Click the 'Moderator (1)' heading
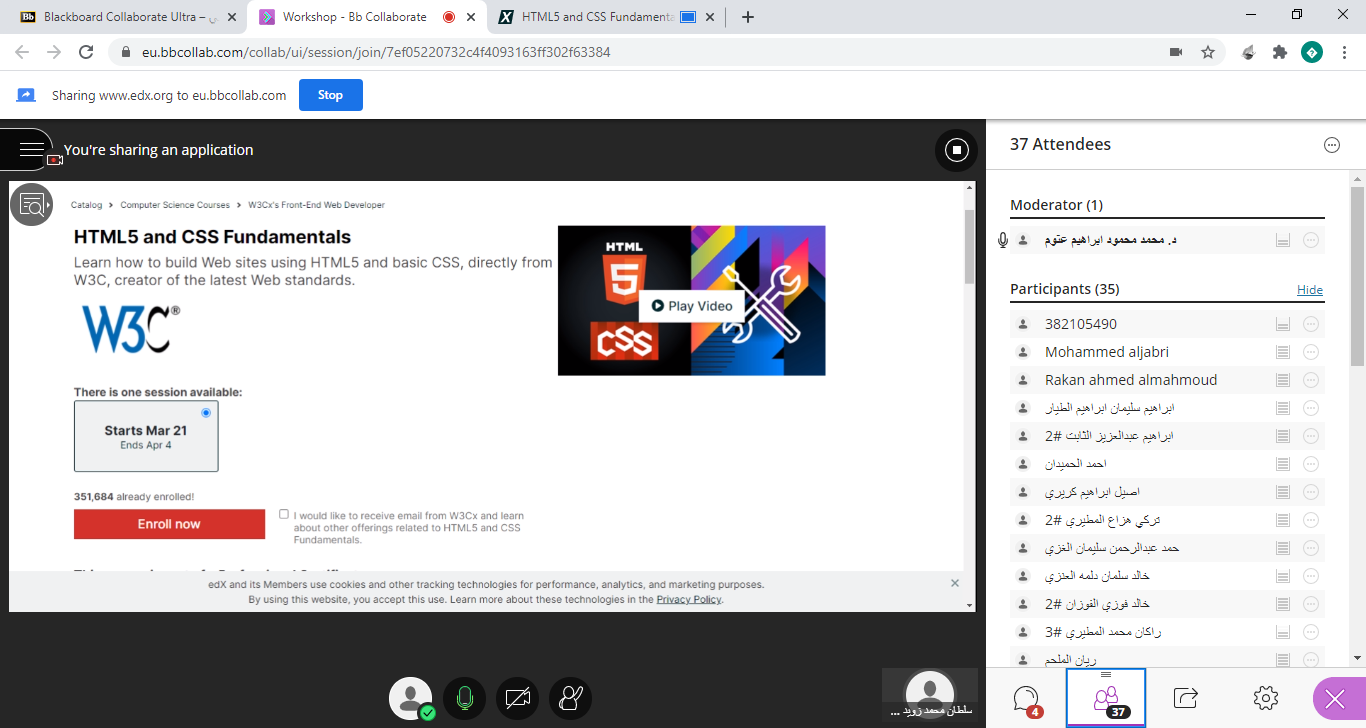 tap(1056, 205)
